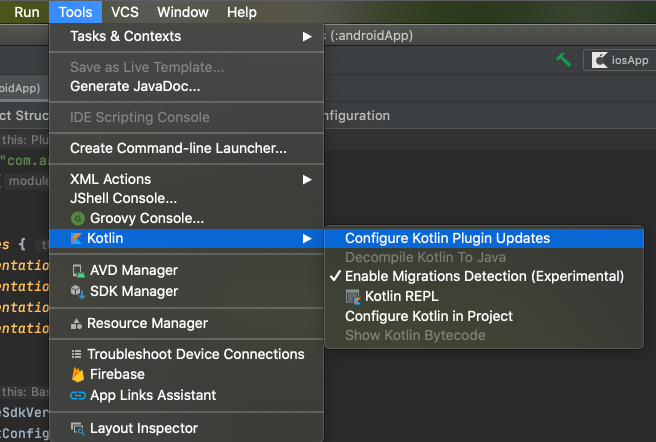Viewport: 656px width, 442px height.
Task: Launch AVD Manager from menu
Action: (x=187, y=271)
